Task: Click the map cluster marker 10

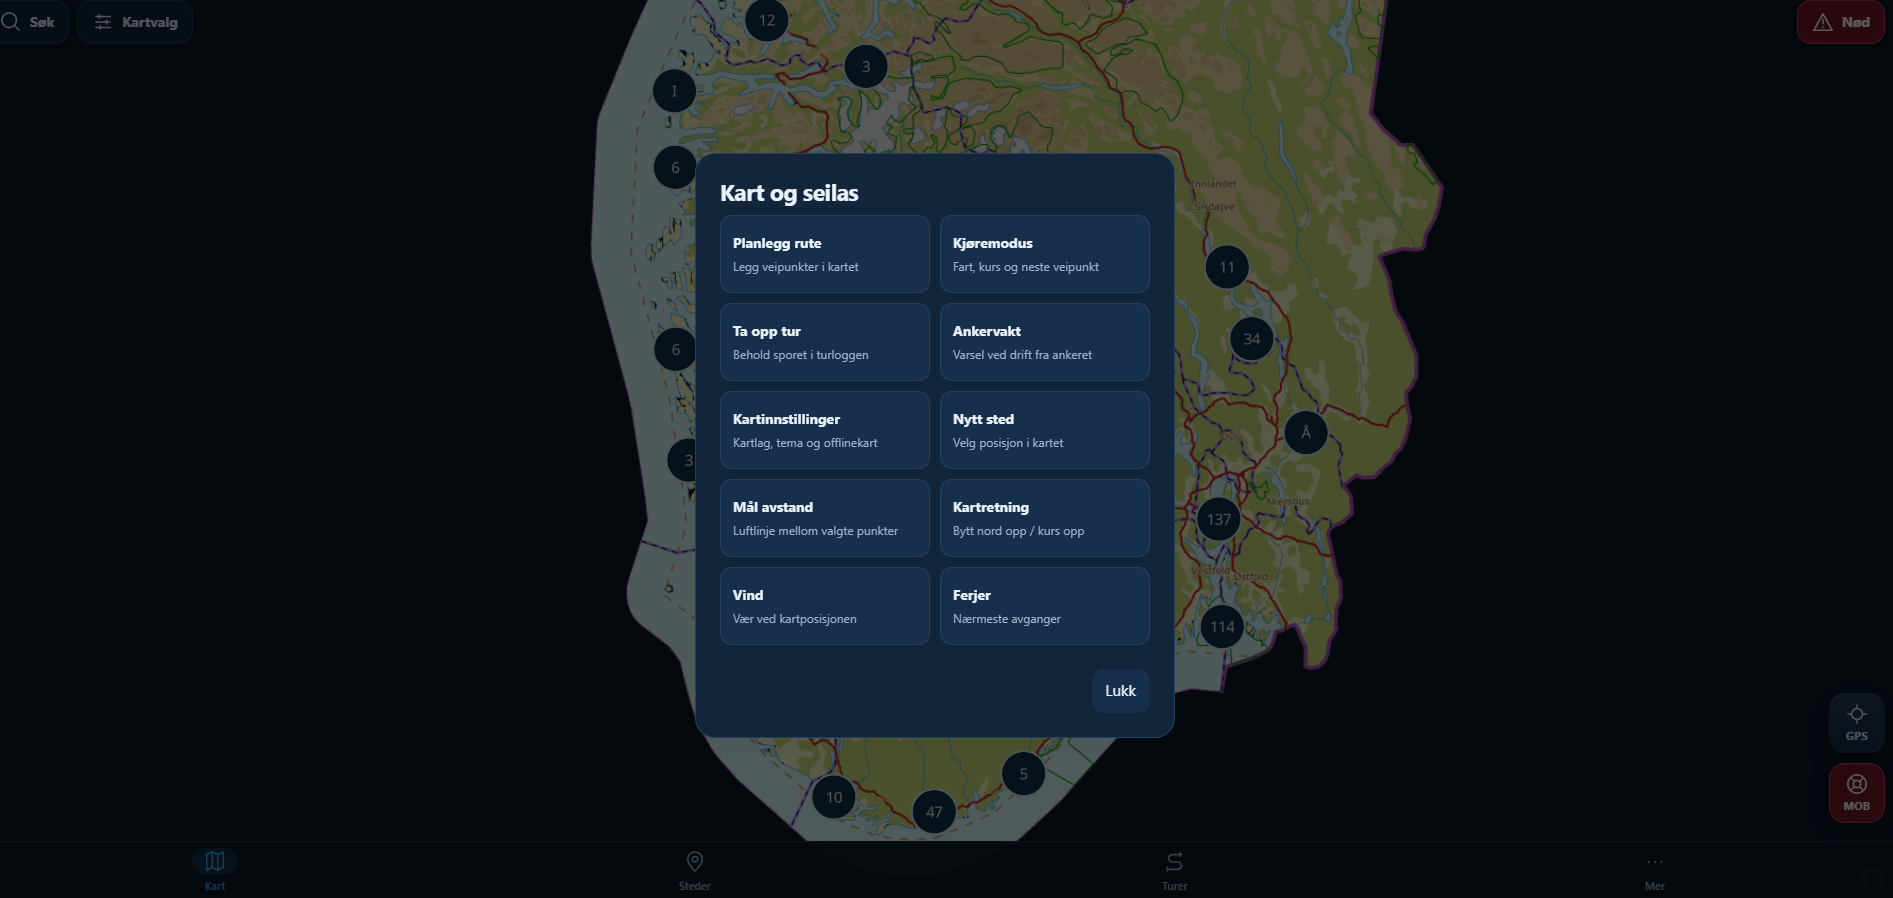Action: pyautogui.click(x=834, y=797)
